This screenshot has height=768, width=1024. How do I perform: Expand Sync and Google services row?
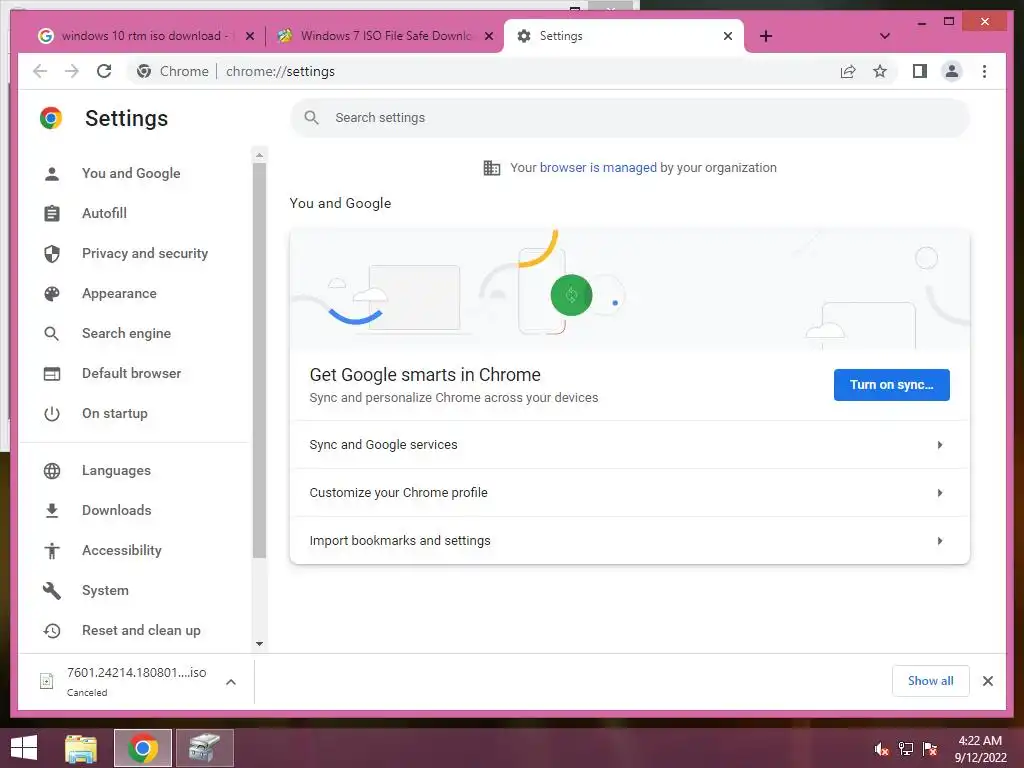[630, 445]
